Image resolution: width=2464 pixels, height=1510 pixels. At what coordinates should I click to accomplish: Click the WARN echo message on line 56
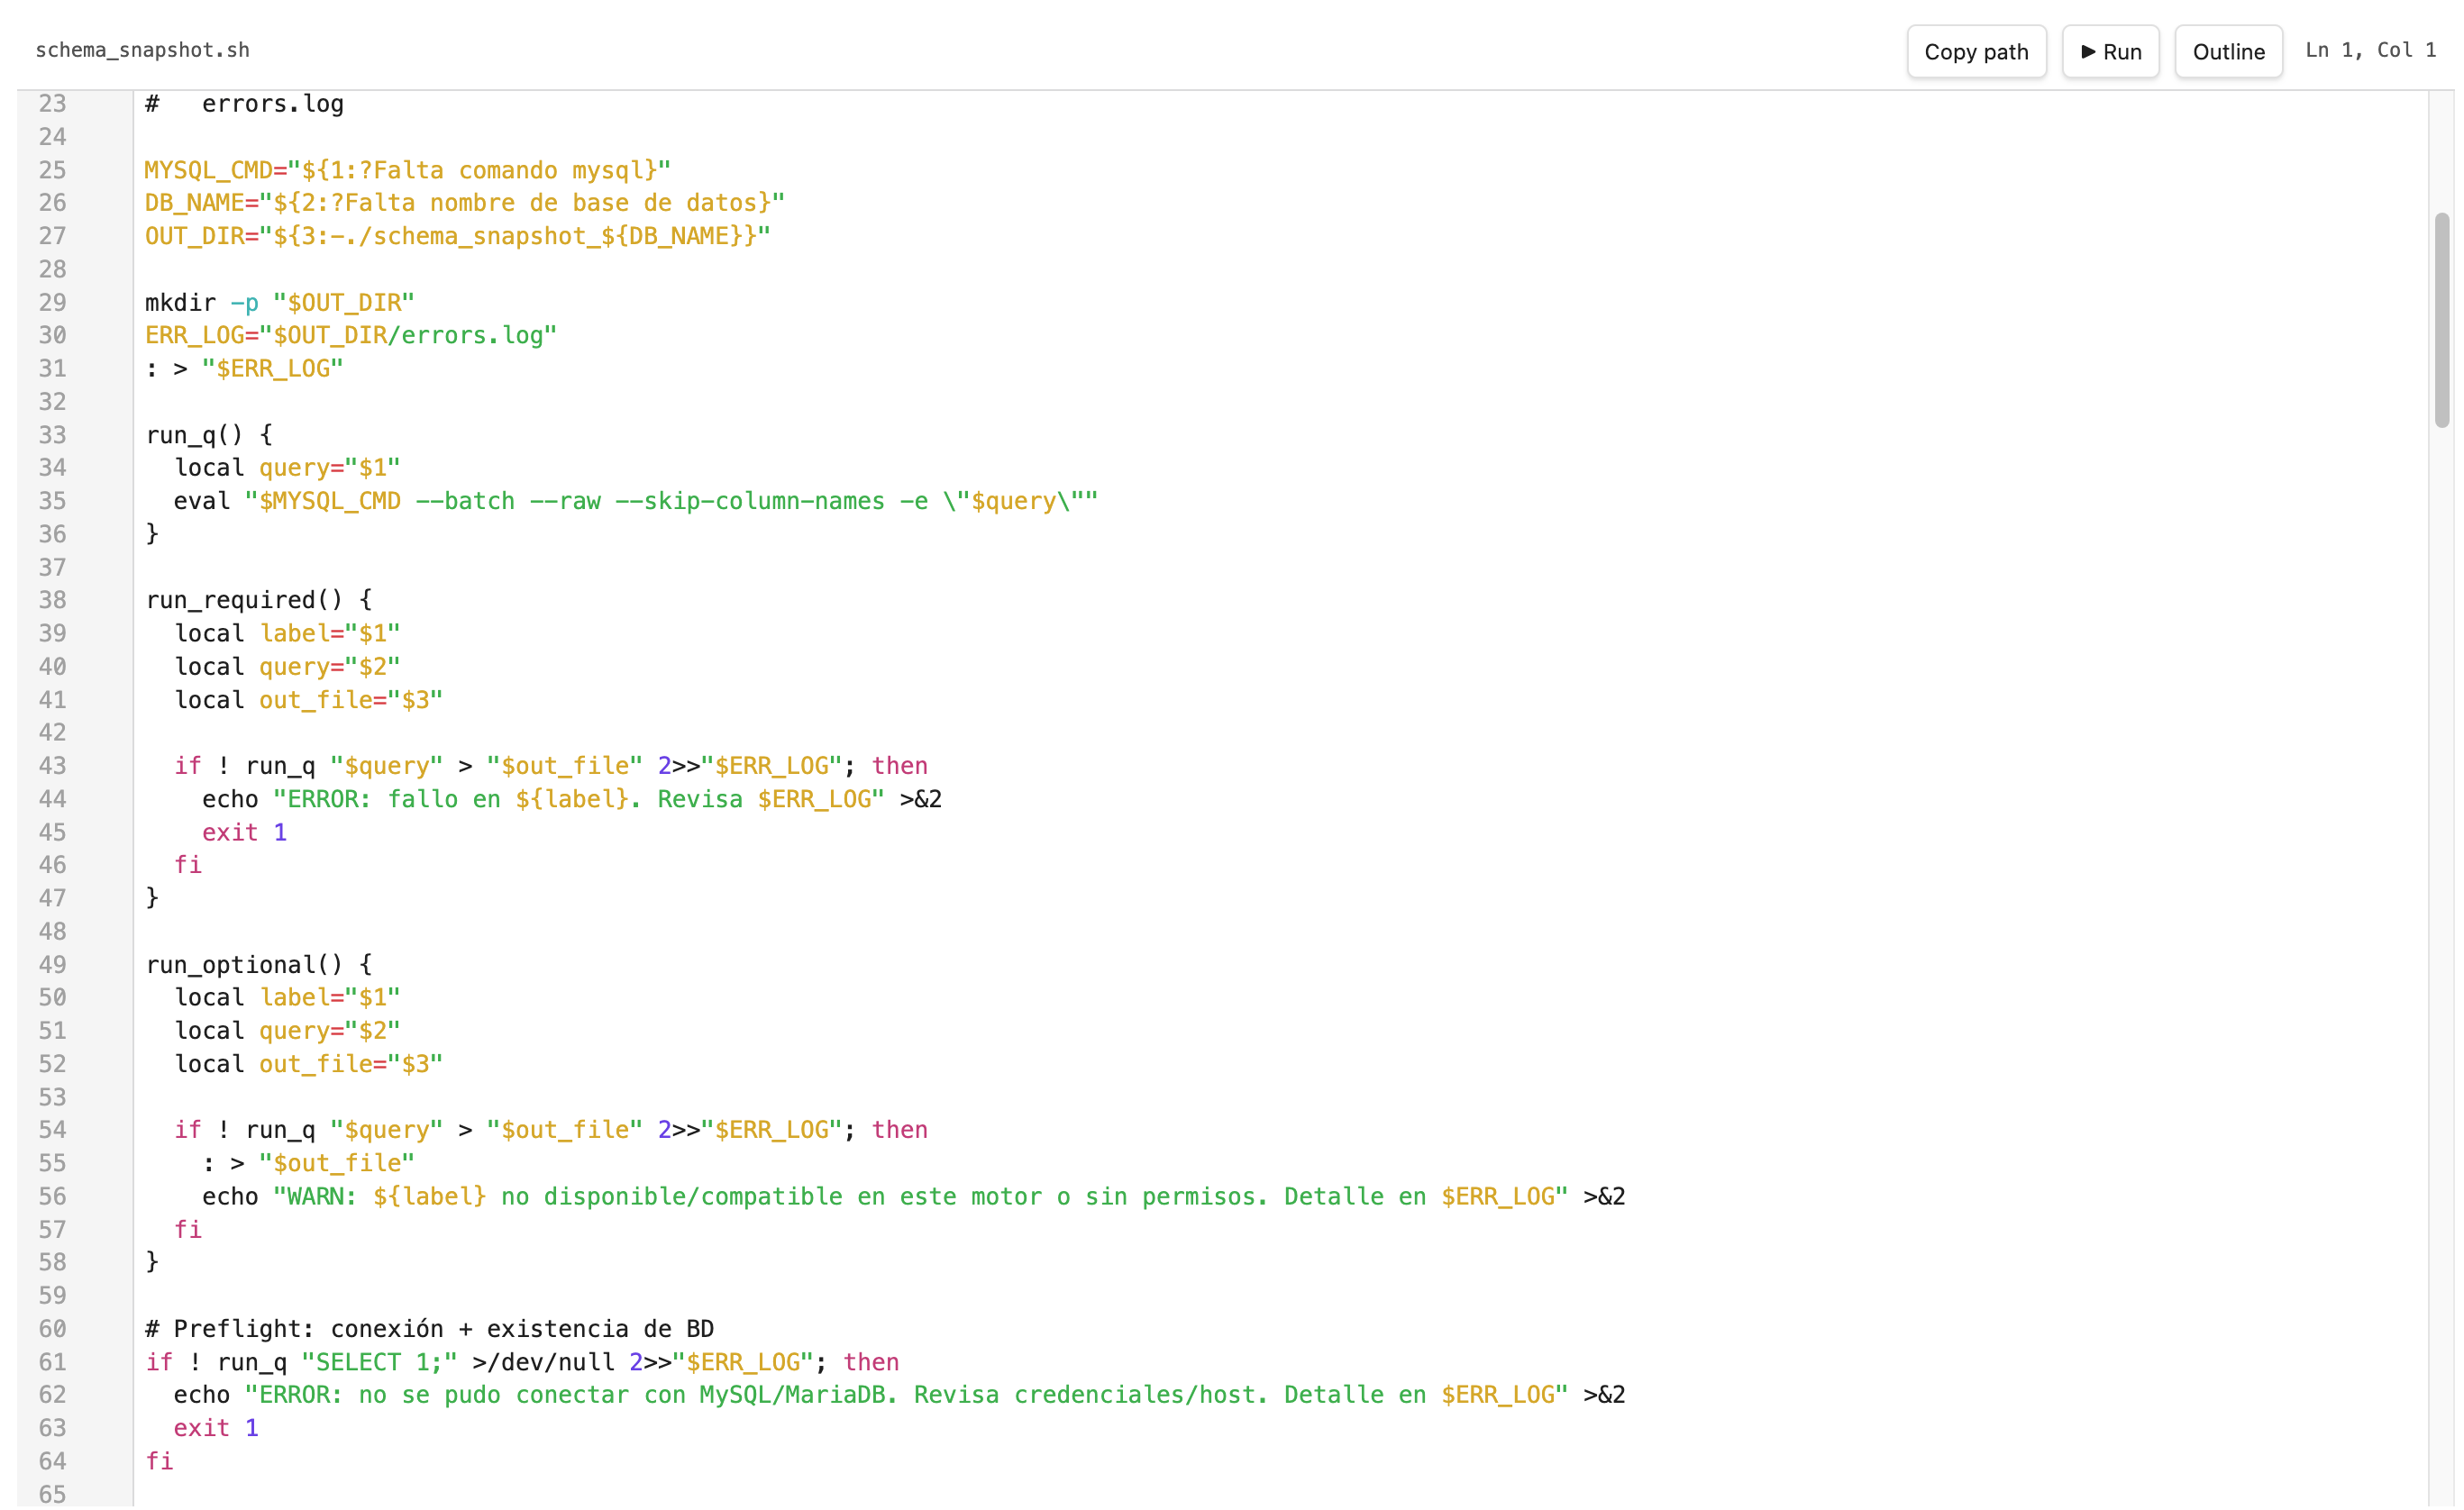click(x=914, y=1196)
